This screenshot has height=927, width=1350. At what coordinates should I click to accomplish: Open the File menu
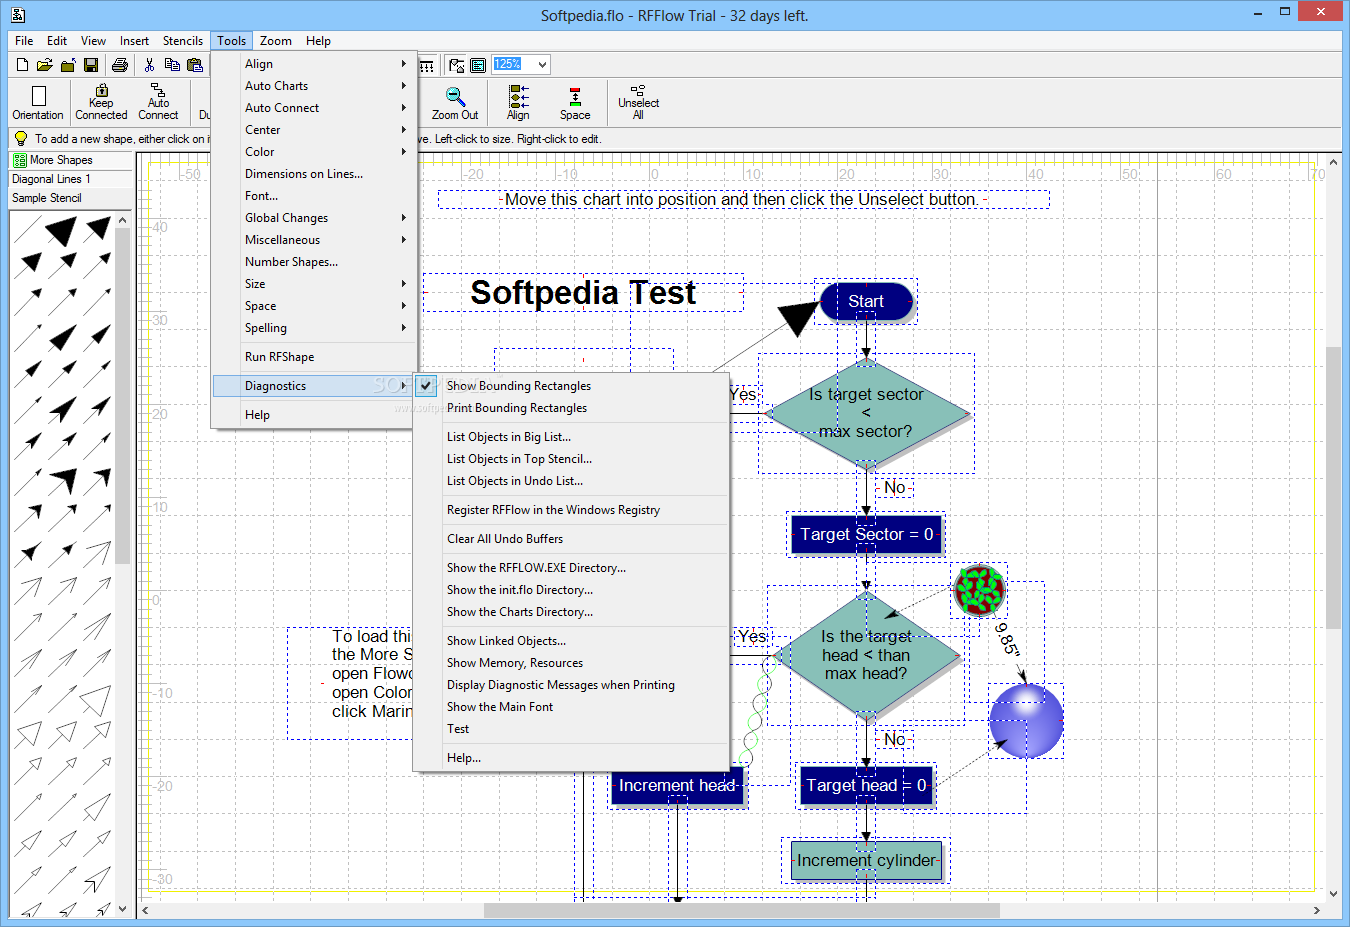(24, 41)
